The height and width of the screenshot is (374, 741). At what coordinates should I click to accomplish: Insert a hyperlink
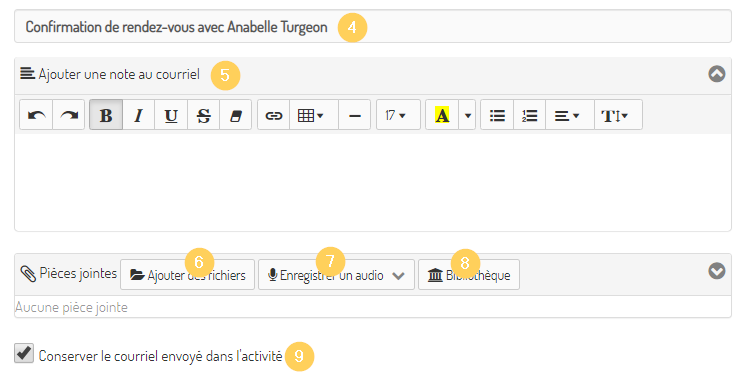point(274,115)
